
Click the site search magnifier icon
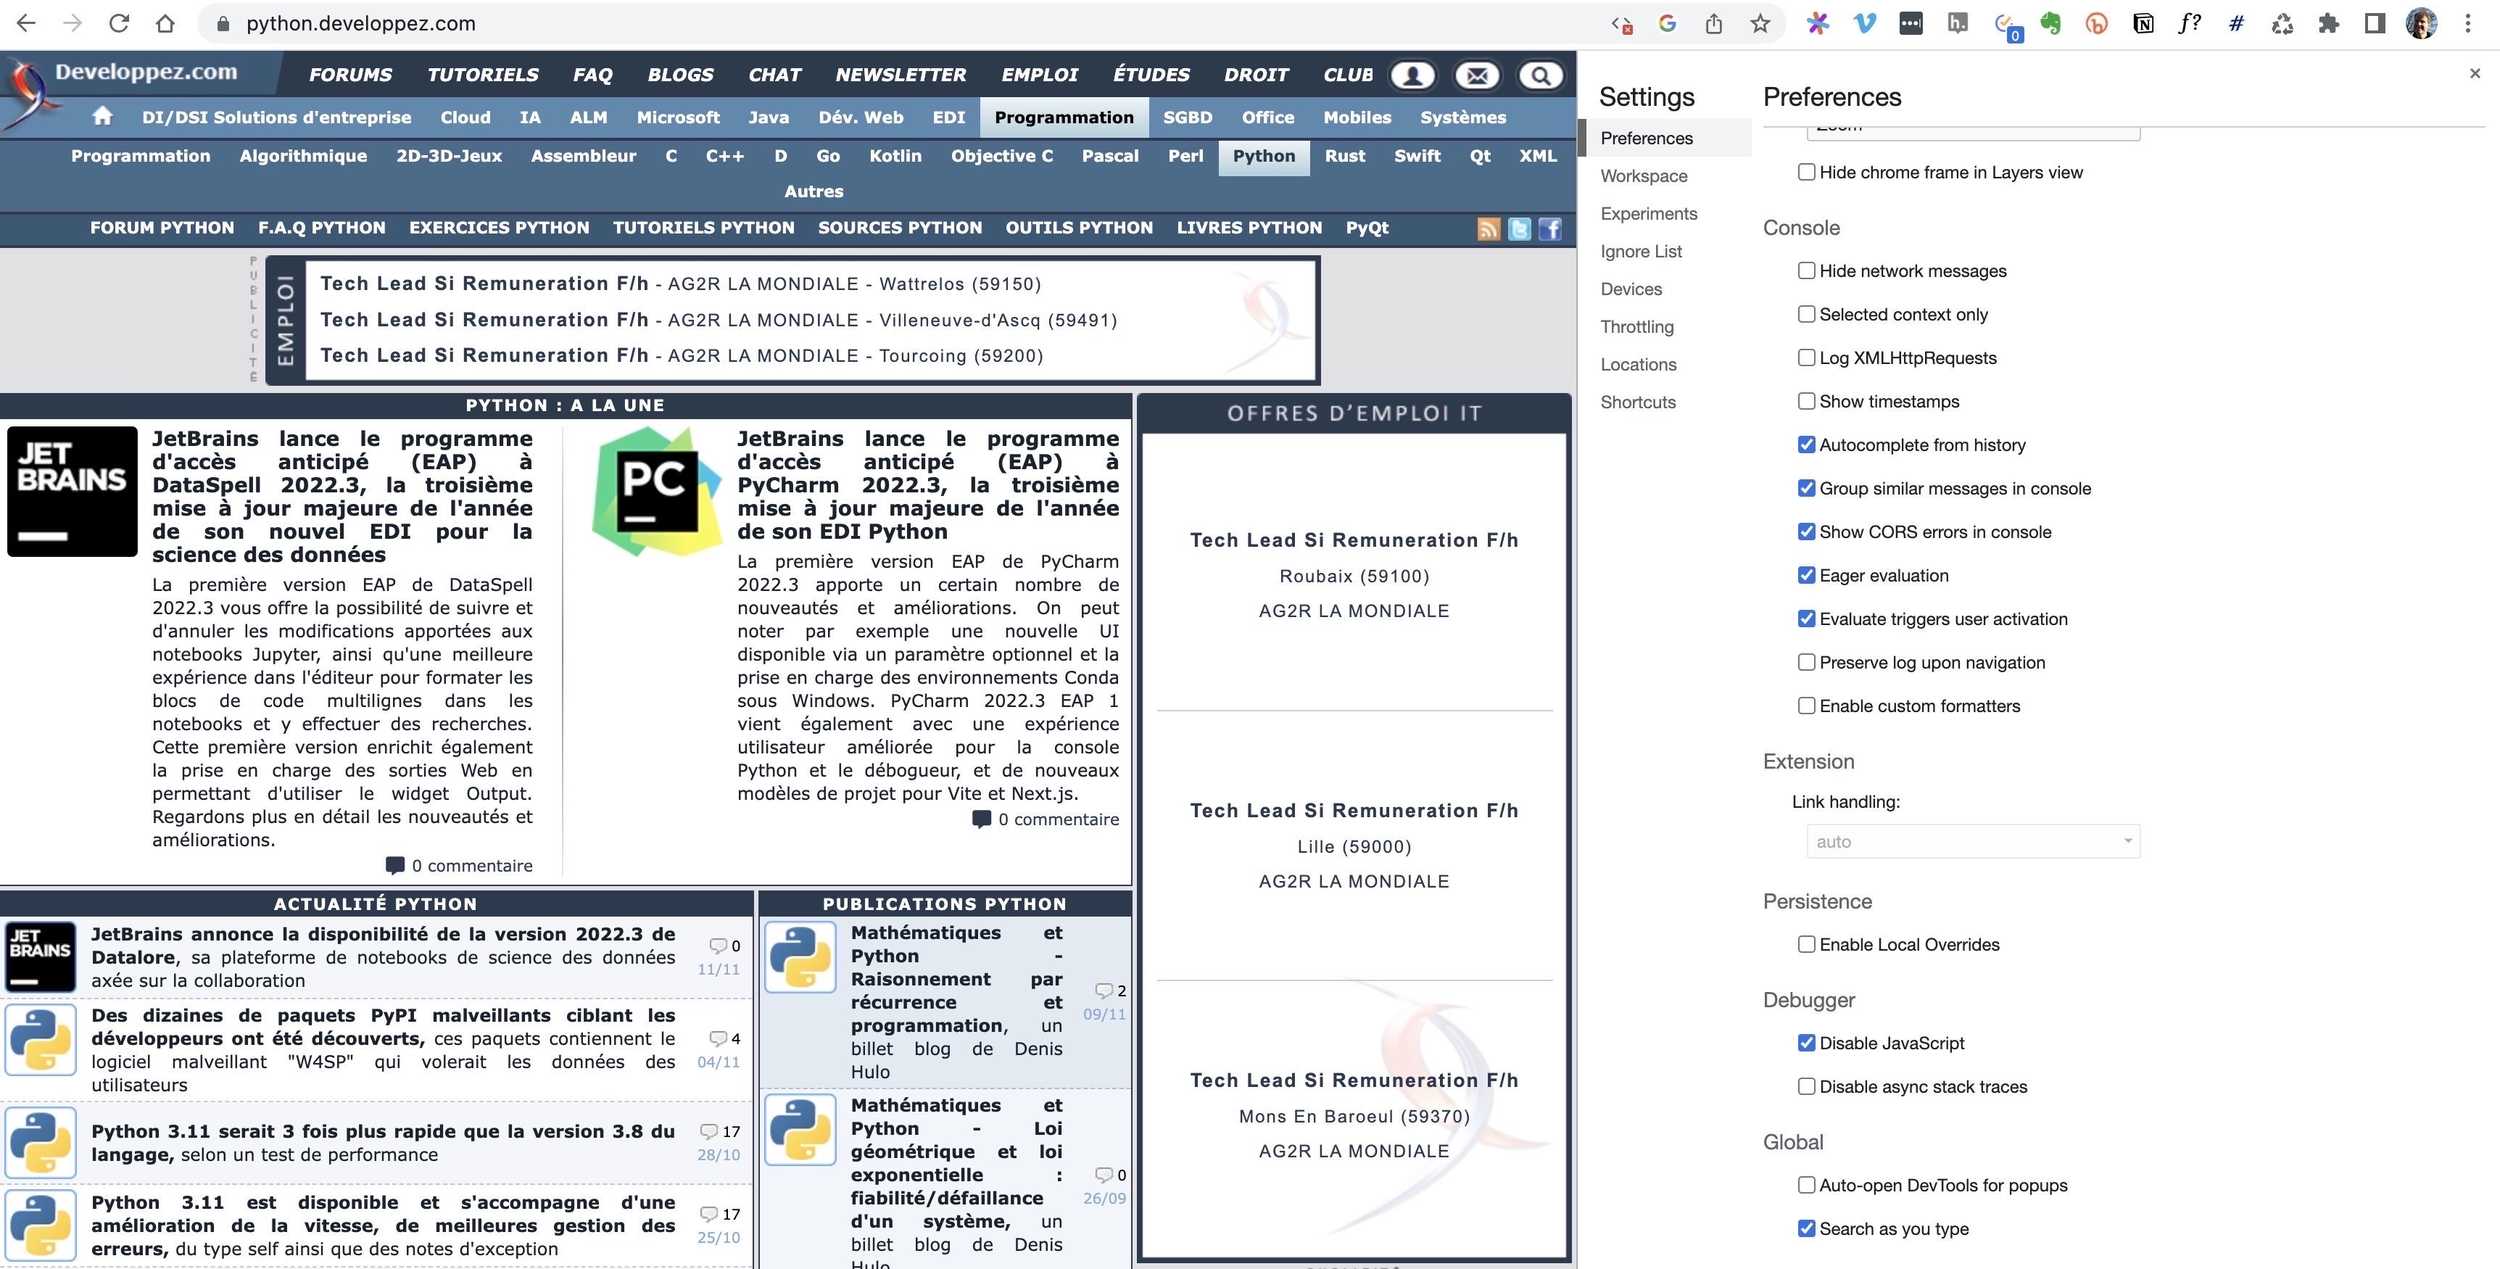coord(1540,75)
